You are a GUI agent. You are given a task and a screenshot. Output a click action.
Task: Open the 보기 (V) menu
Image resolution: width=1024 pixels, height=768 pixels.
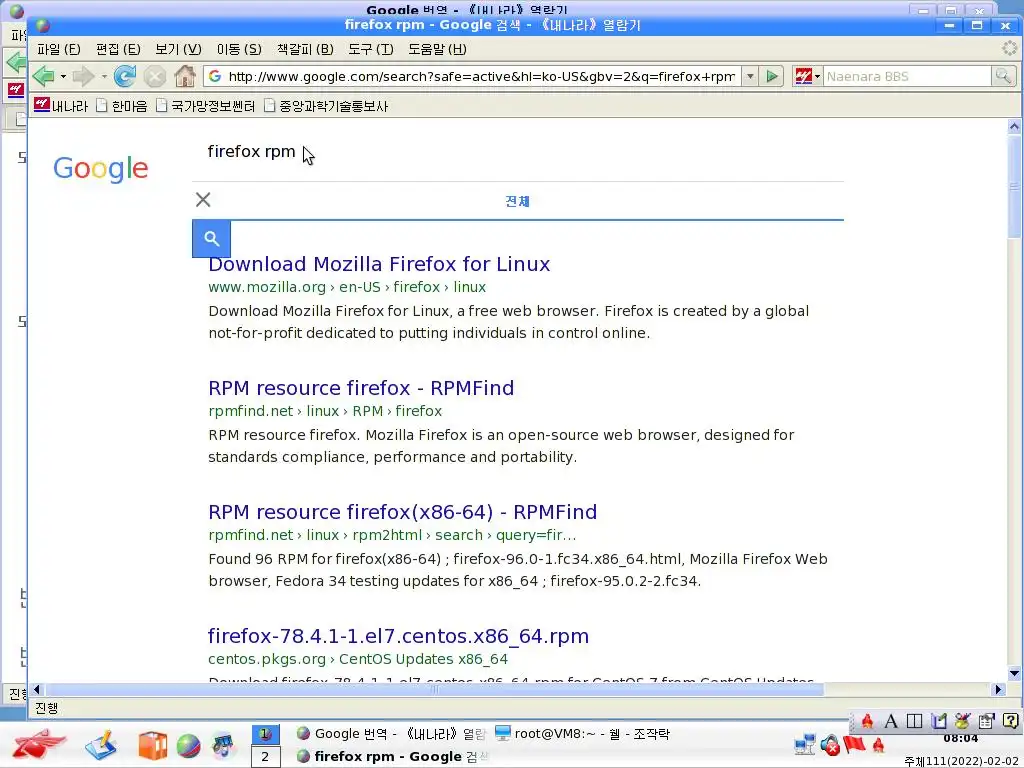pos(178,49)
